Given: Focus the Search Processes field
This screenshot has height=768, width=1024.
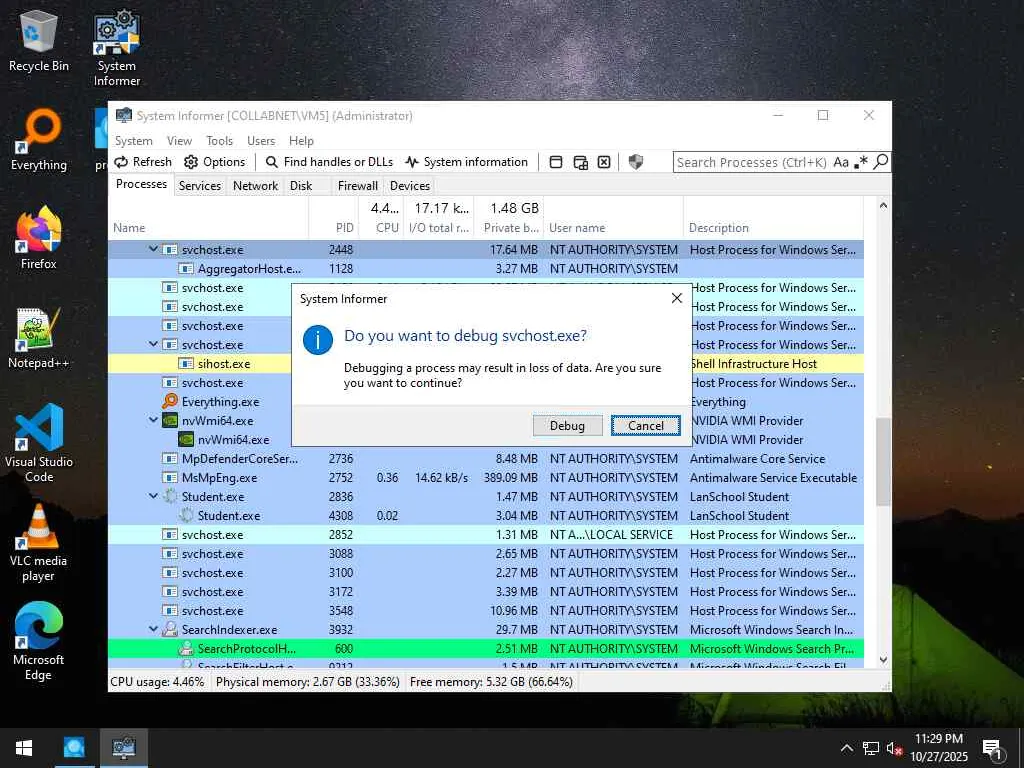Looking at the screenshot, I should point(752,162).
